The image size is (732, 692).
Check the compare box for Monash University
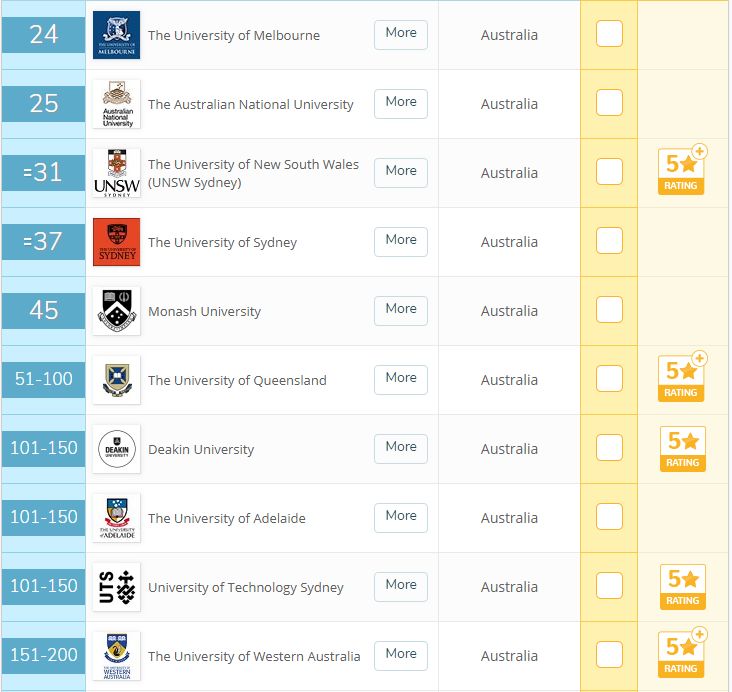[x=609, y=310]
